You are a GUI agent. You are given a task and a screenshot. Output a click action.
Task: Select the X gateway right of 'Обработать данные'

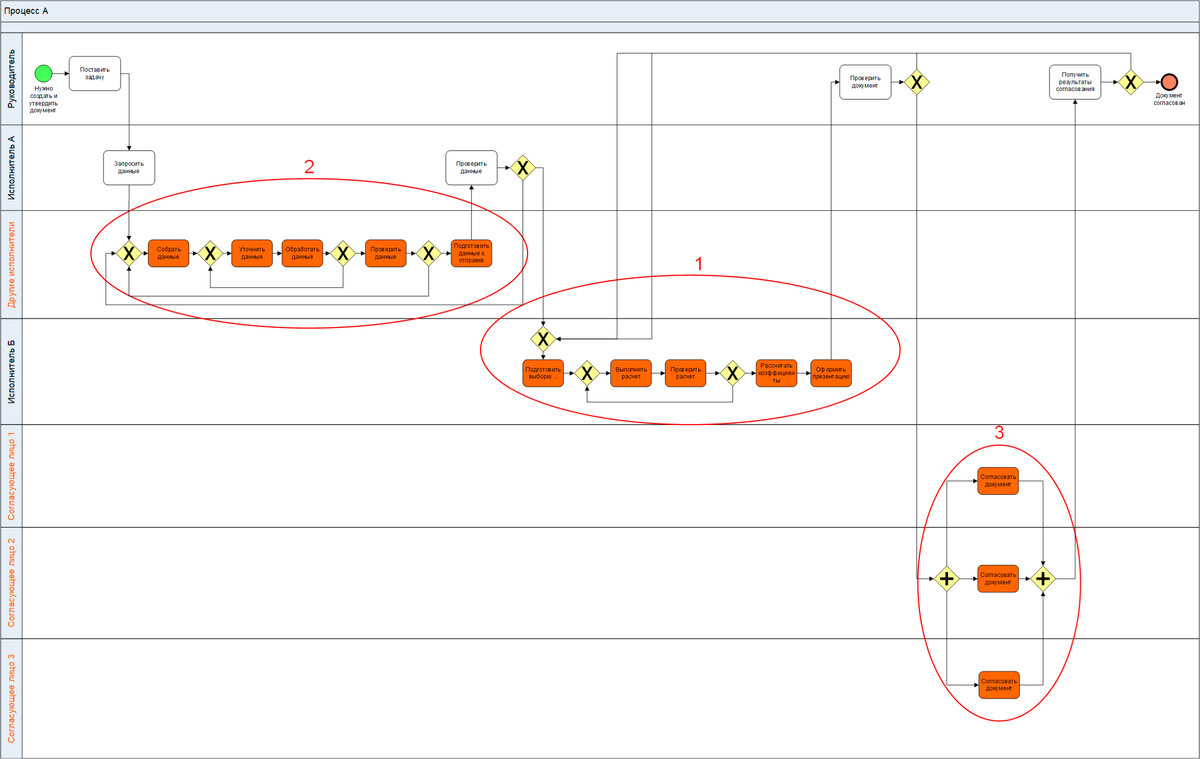pyautogui.click(x=343, y=253)
